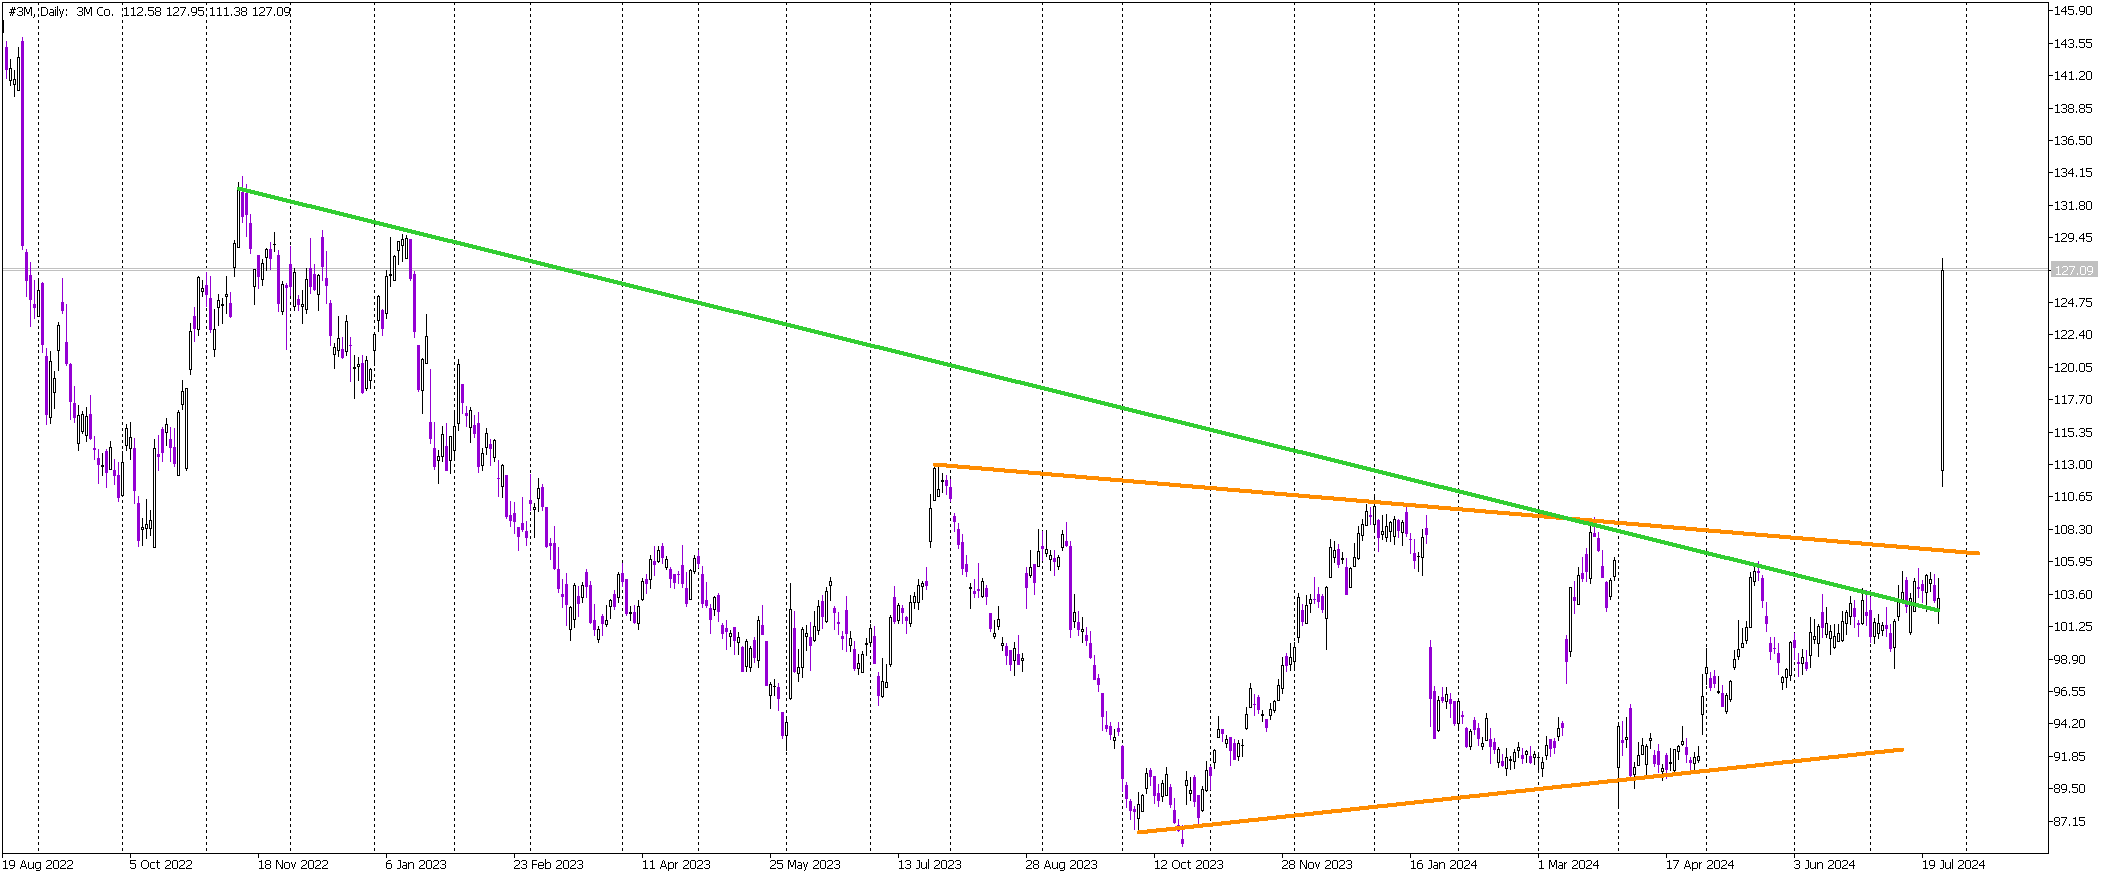The height and width of the screenshot is (877, 2111).
Task: Click the 120.05 price scale label
Action: coord(2072,367)
